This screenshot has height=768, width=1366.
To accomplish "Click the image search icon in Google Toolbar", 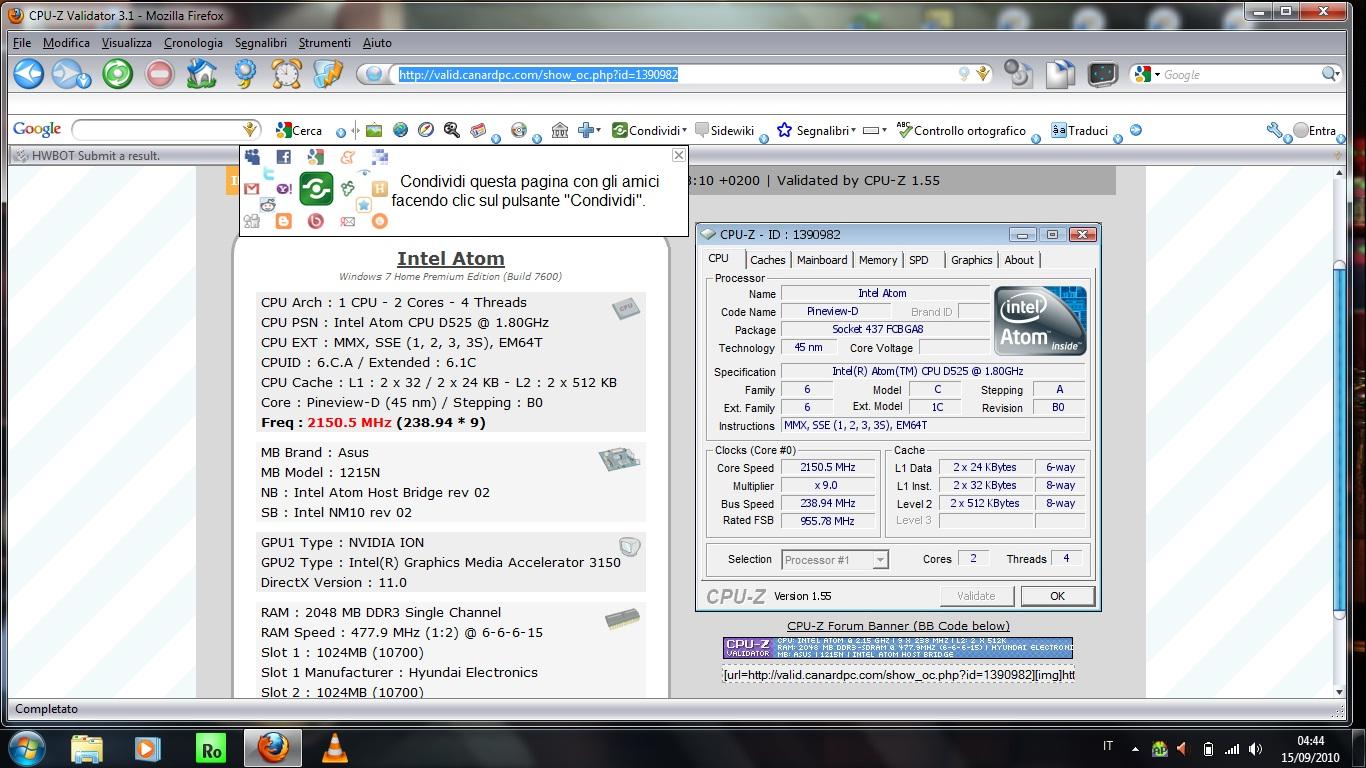I will pyautogui.click(x=374, y=130).
